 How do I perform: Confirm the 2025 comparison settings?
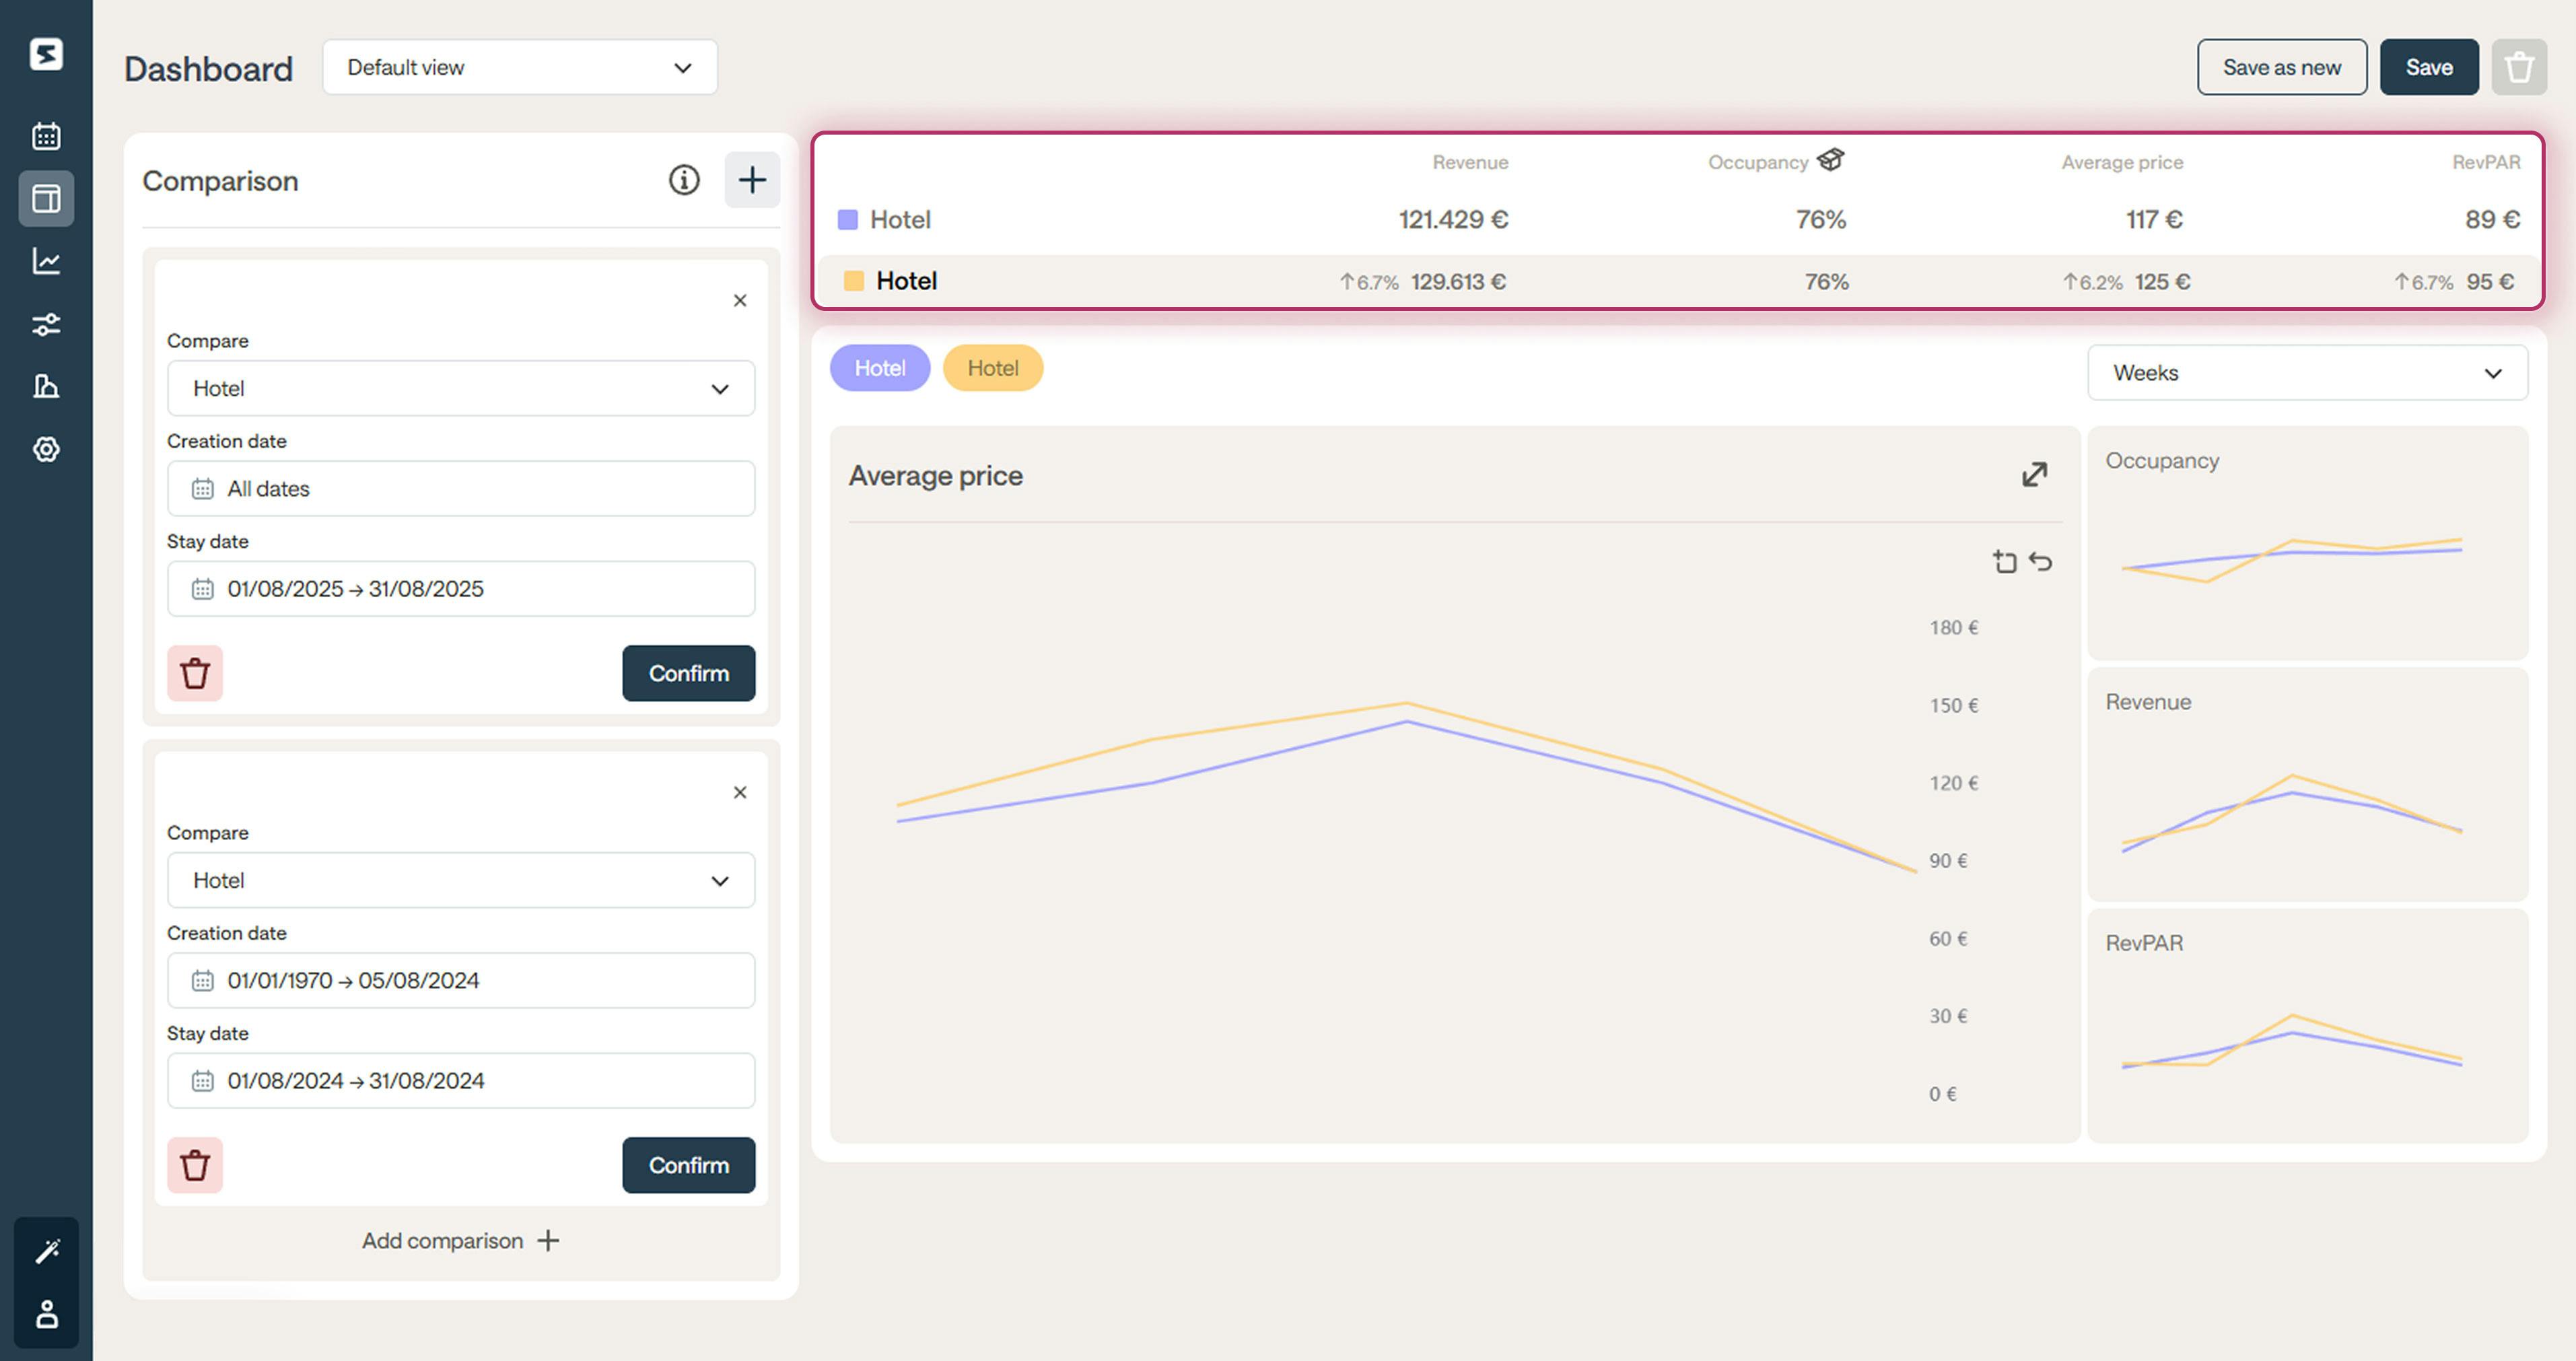click(689, 673)
